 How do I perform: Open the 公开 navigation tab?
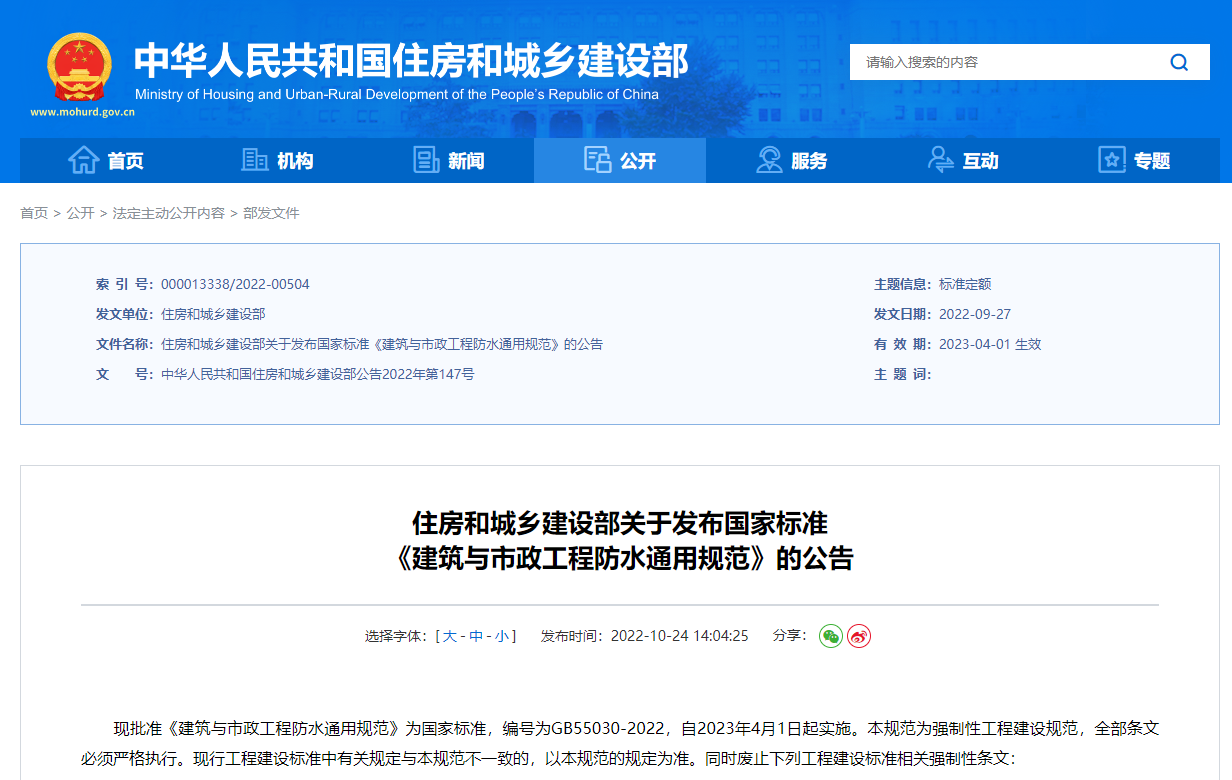[620, 160]
